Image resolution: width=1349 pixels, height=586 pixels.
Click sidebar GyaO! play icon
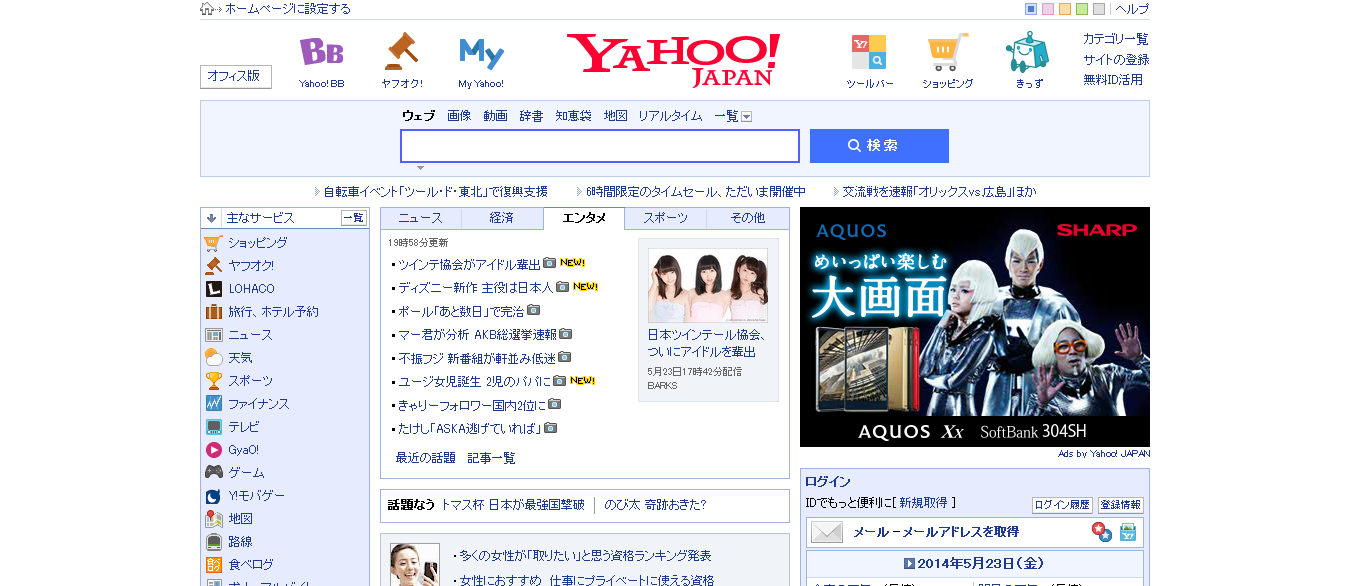tap(213, 449)
